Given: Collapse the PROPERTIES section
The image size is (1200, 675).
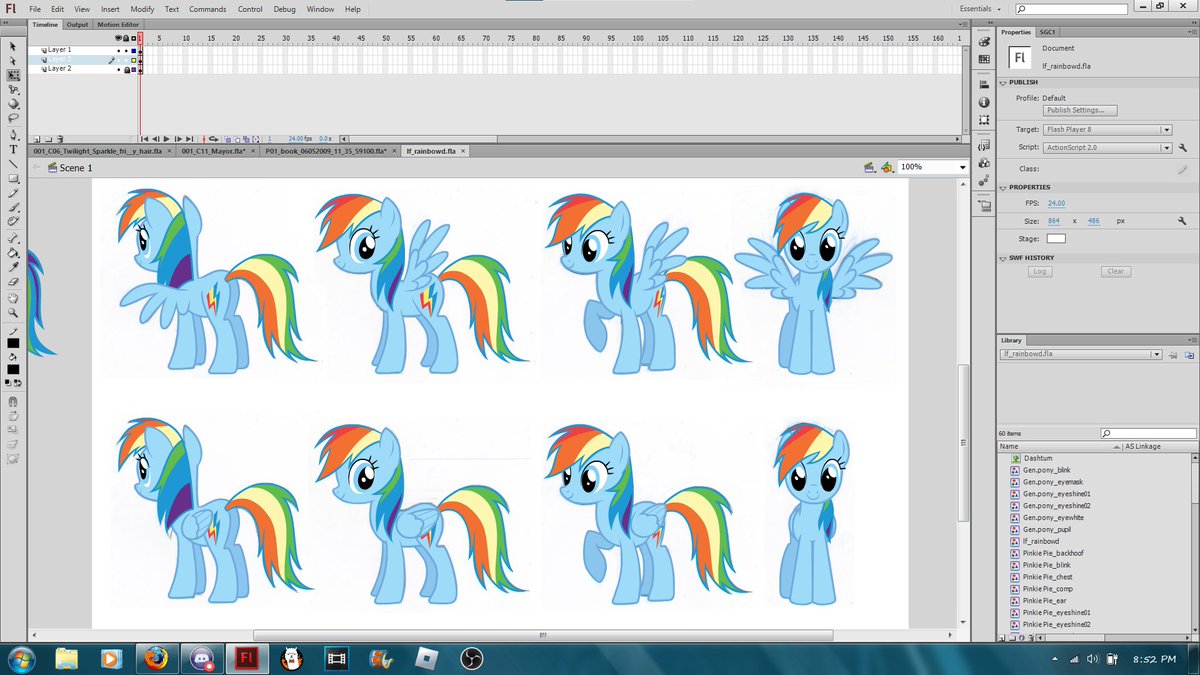Looking at the screenshot, I should [x=1003, y=187].
